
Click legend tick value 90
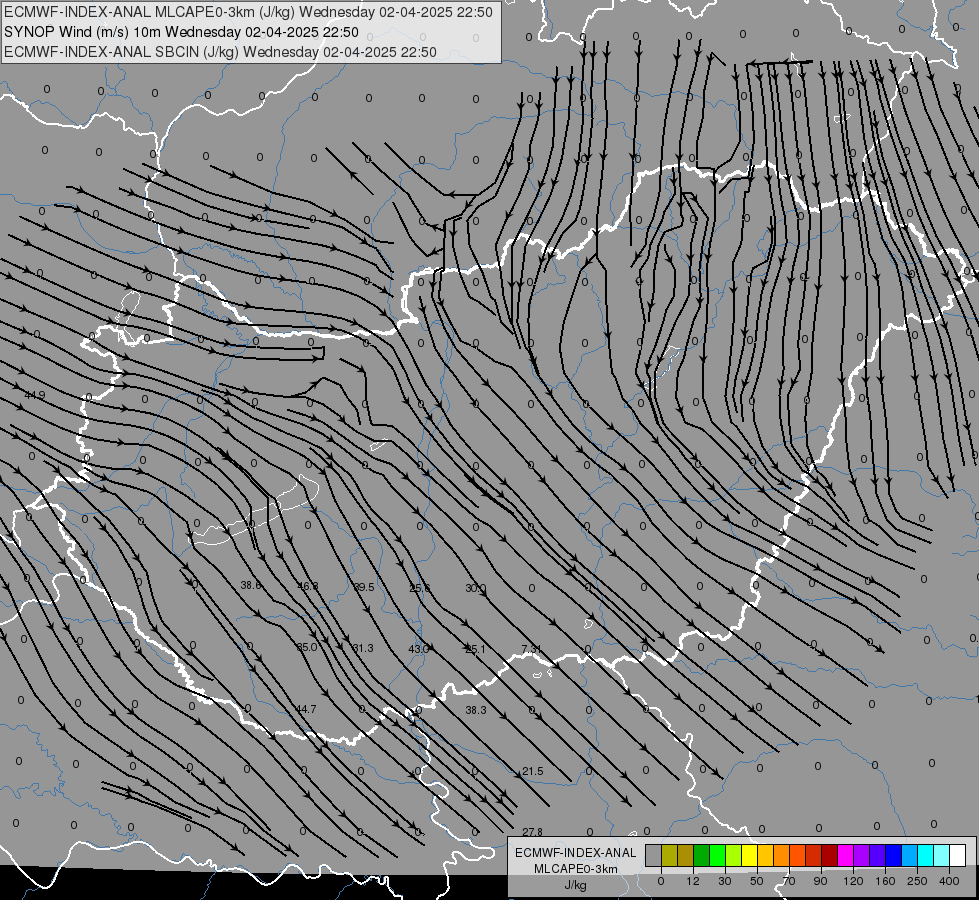point(820,881)
